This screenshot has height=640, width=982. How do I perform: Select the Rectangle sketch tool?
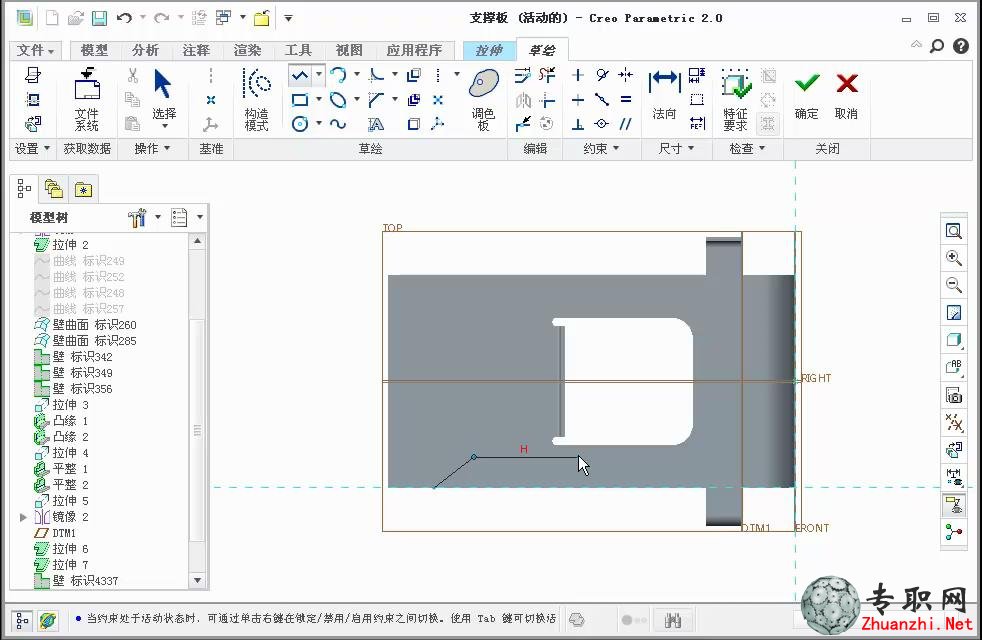300,100
